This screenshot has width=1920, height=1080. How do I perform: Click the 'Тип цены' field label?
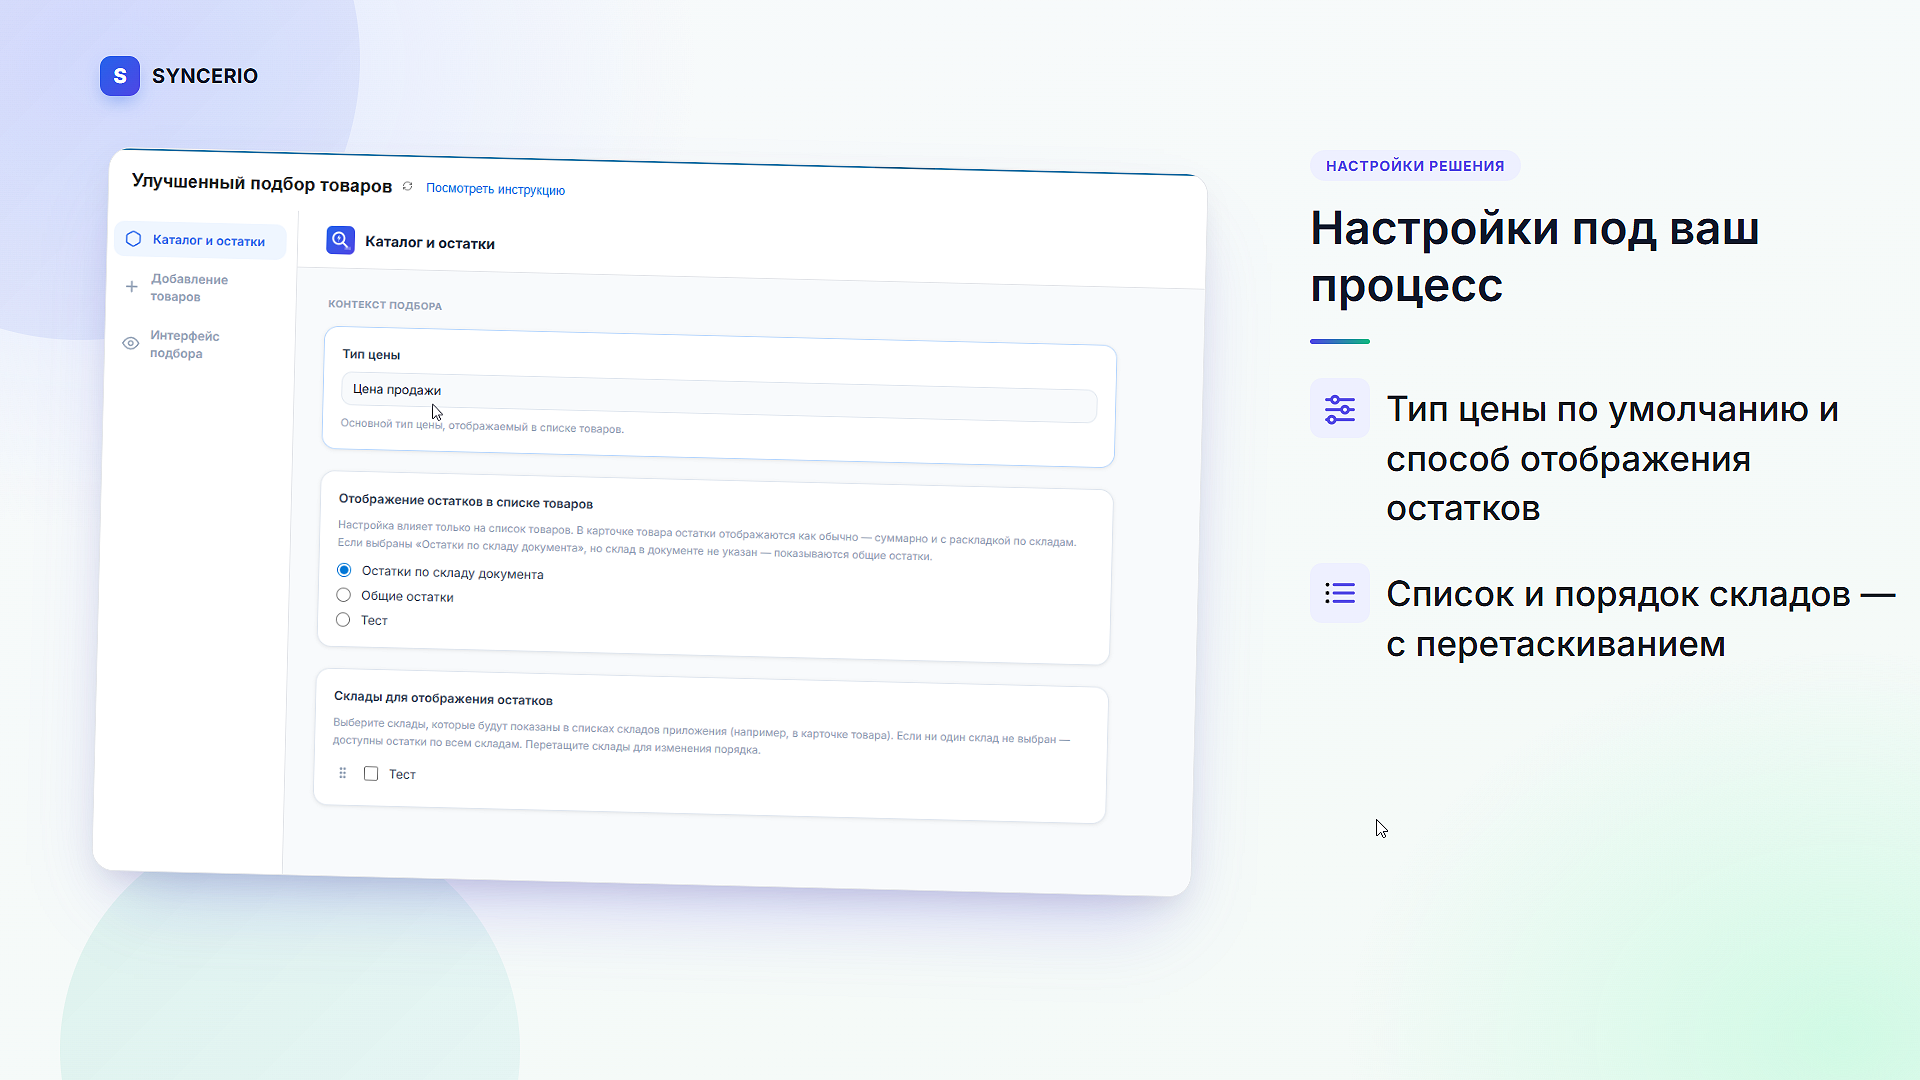click(x=371, y=354)
